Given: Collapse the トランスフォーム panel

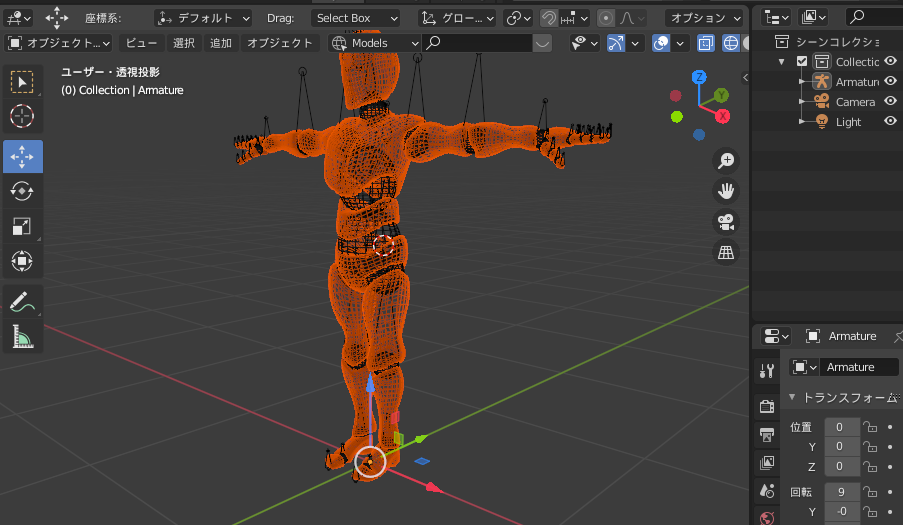Looking at the screenshot, I should pyautogui.click(x=792, y=397).
